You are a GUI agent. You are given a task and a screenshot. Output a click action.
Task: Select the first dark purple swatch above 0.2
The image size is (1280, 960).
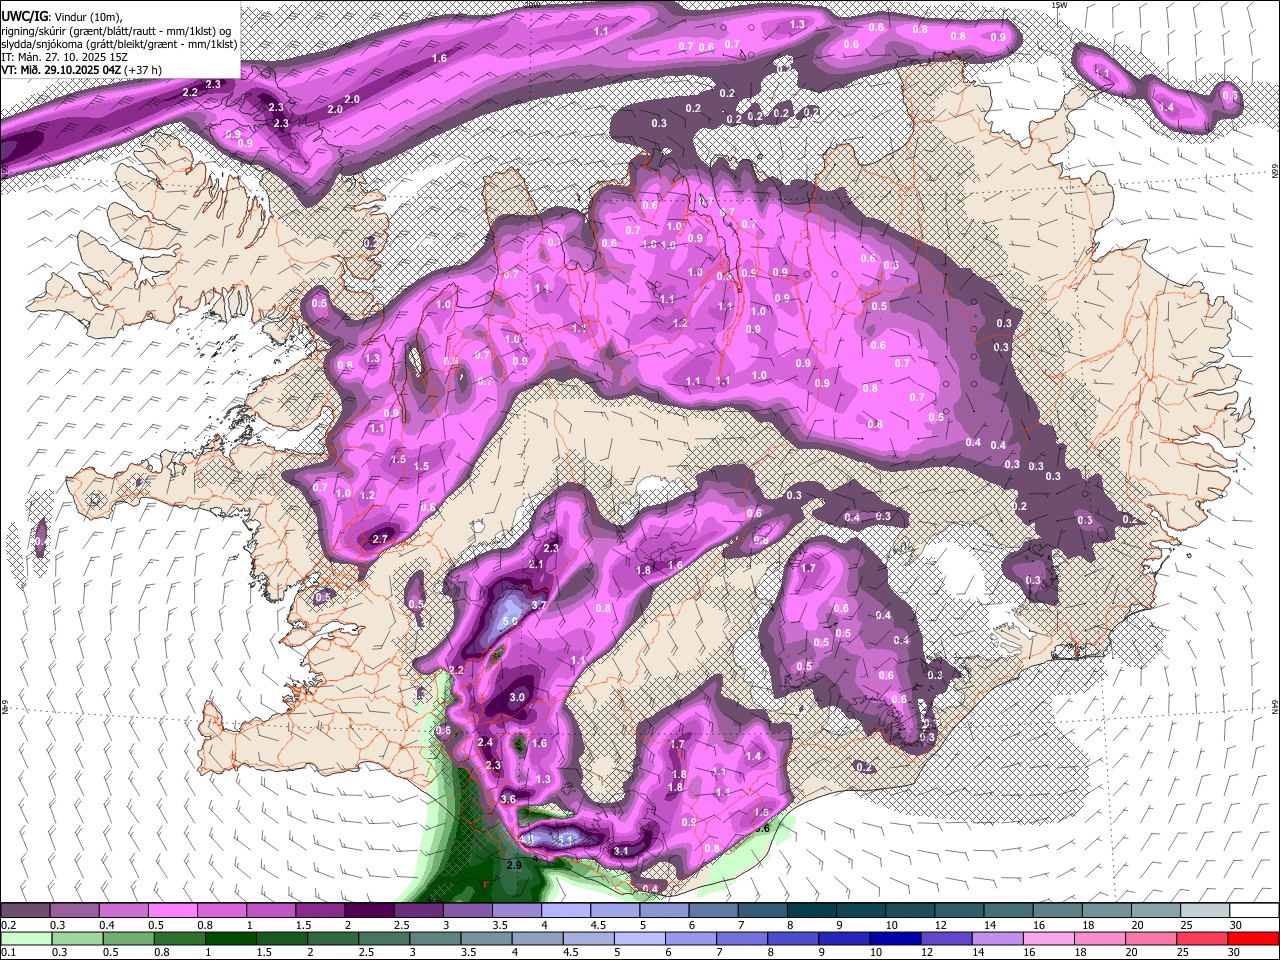[x=25, y=911]
